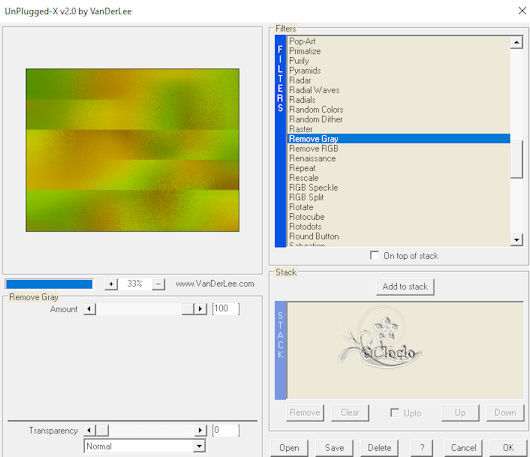Click Amount slider right arrow
The image size is (530, 457).
tap(200, 309)
